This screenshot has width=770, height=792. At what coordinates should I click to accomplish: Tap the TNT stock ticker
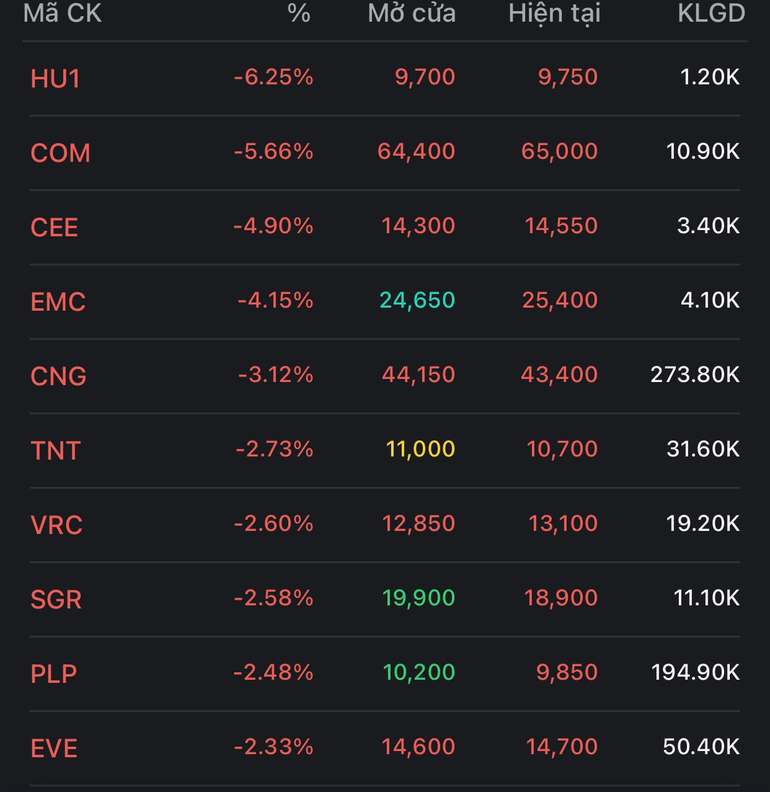(x=56, y=451)
